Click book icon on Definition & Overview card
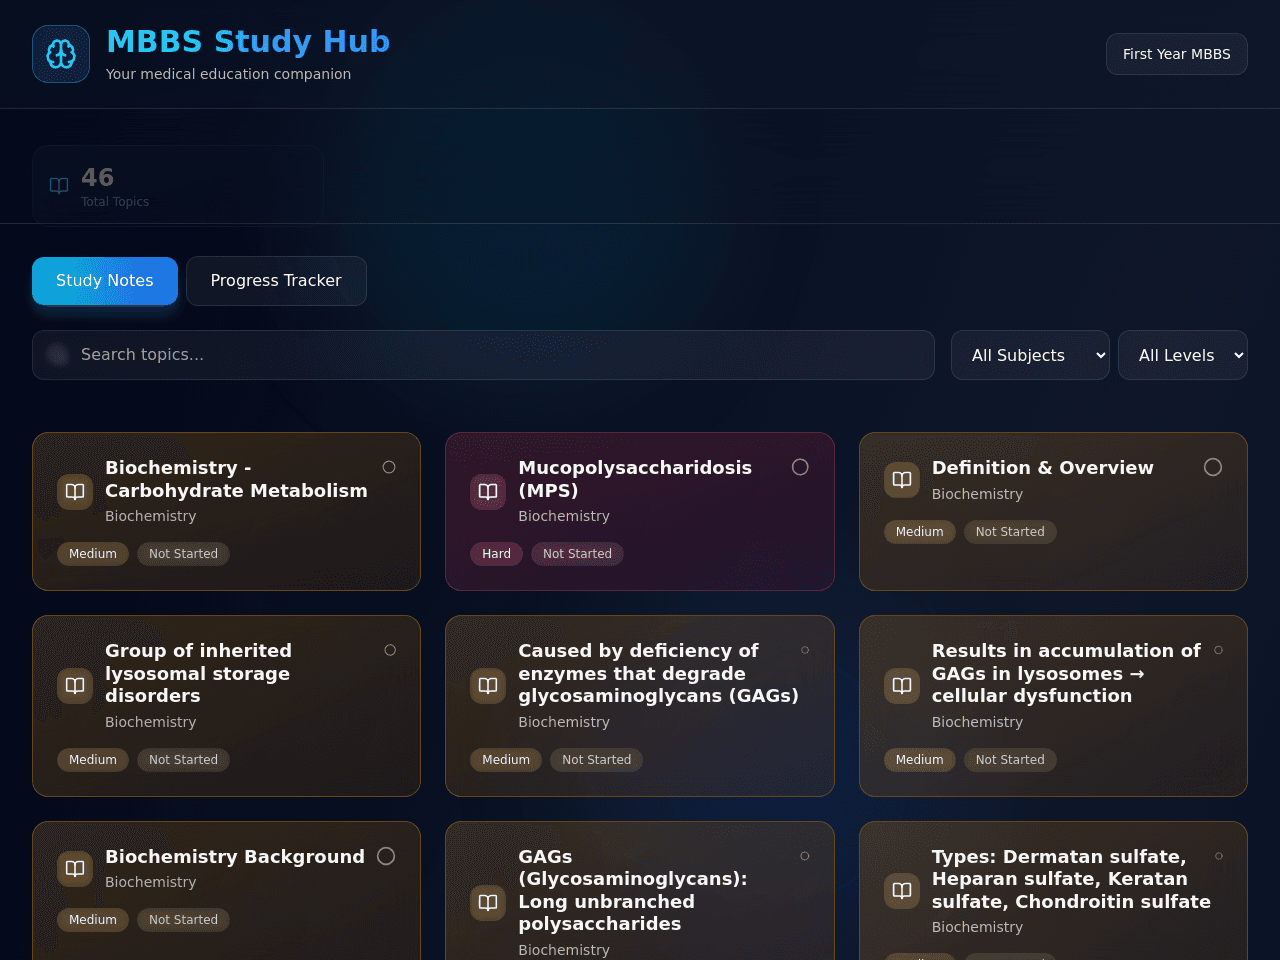Viewport: 1280px width, 960px height. coord(902,480)
